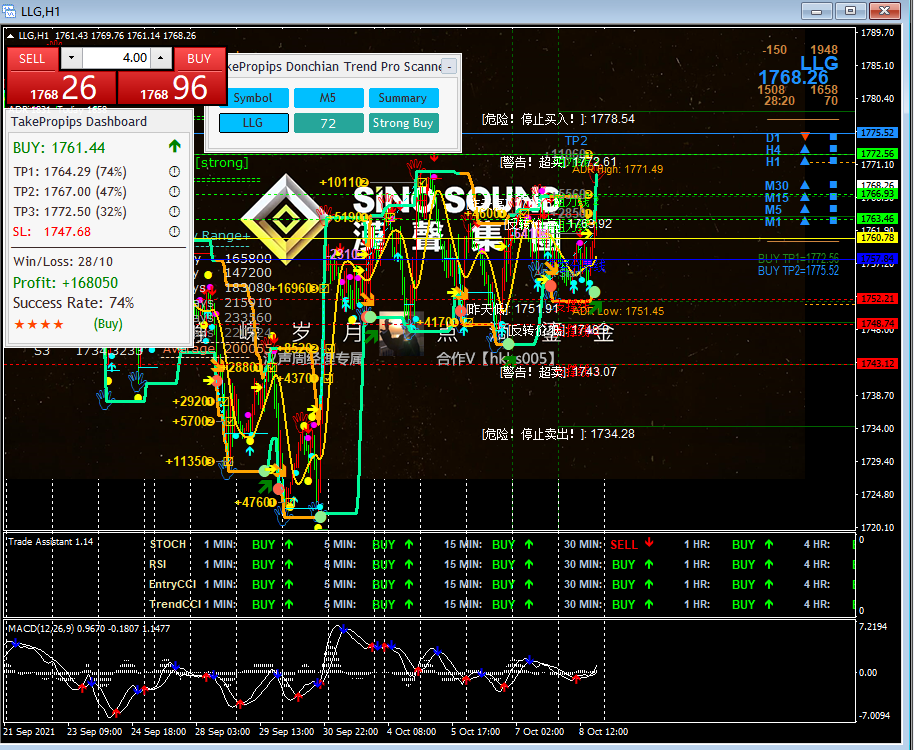
Task: Click the chart icon in the LLG,H1 title bar
Action: point(9,11)
